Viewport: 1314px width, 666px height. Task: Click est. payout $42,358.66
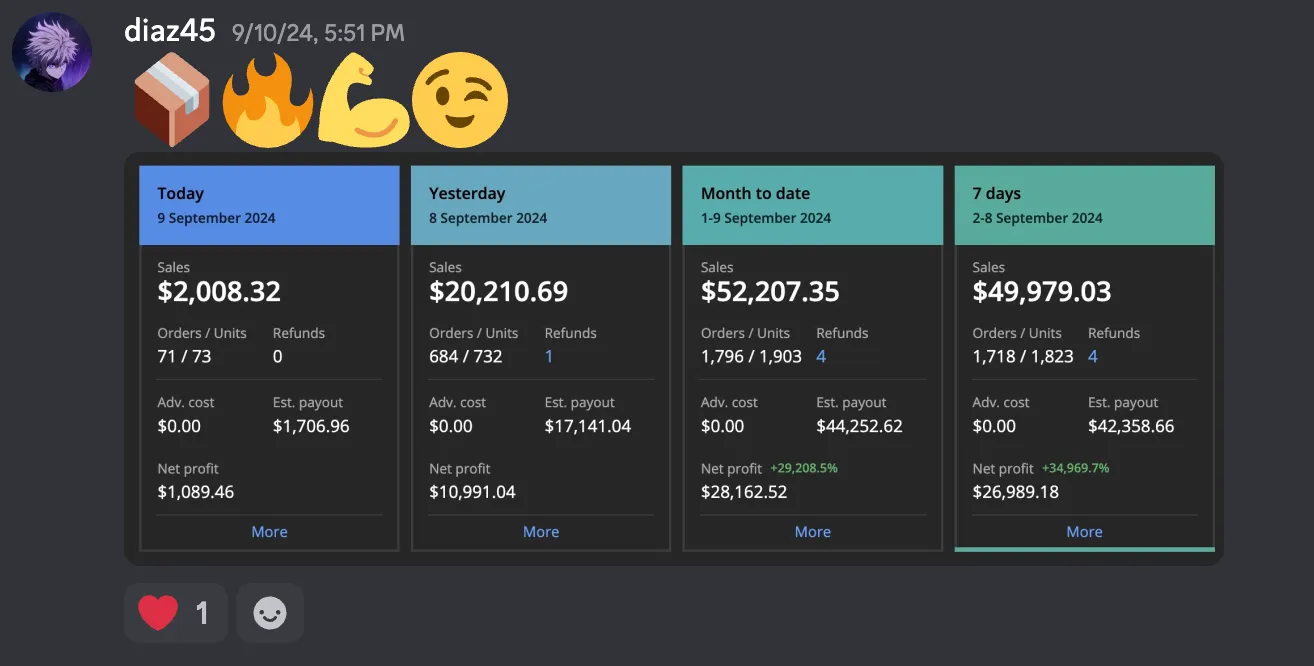click(1131, 426)
